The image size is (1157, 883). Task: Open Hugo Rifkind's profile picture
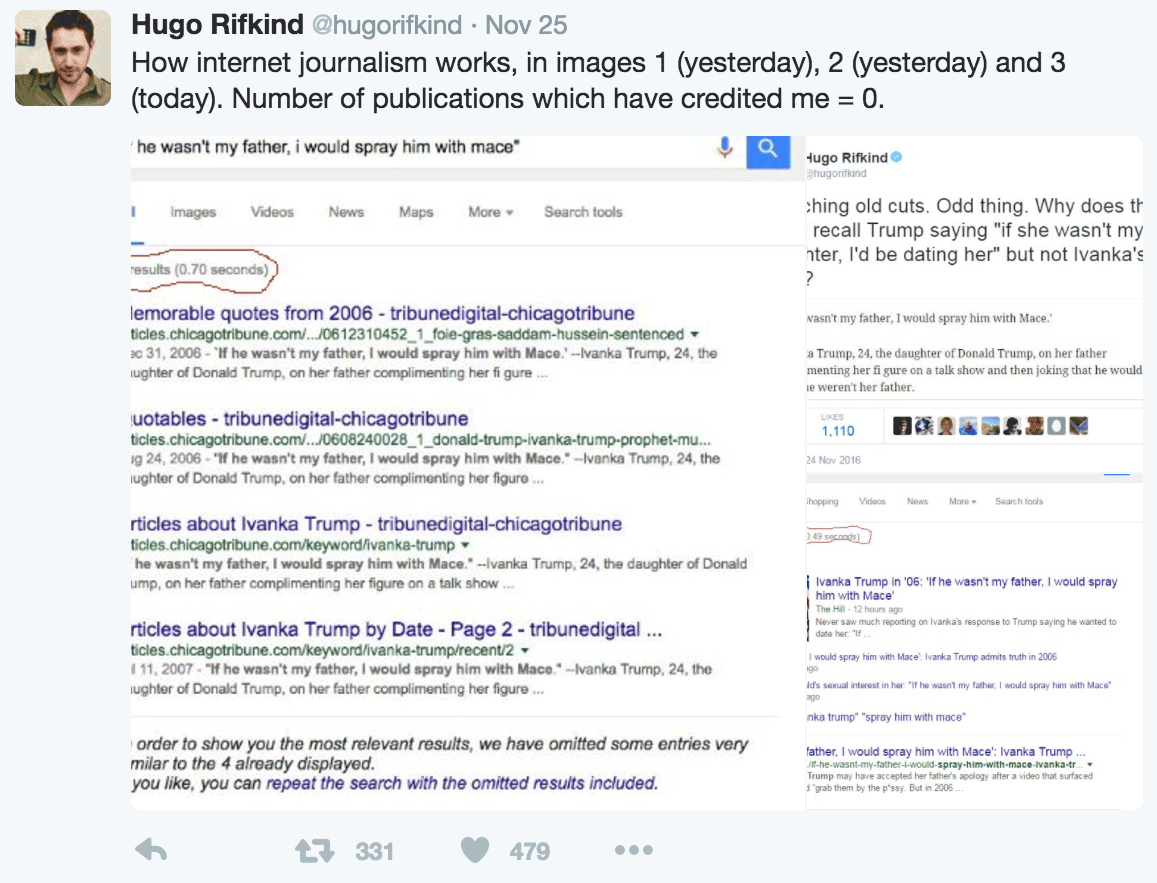[x=63, y=58]
